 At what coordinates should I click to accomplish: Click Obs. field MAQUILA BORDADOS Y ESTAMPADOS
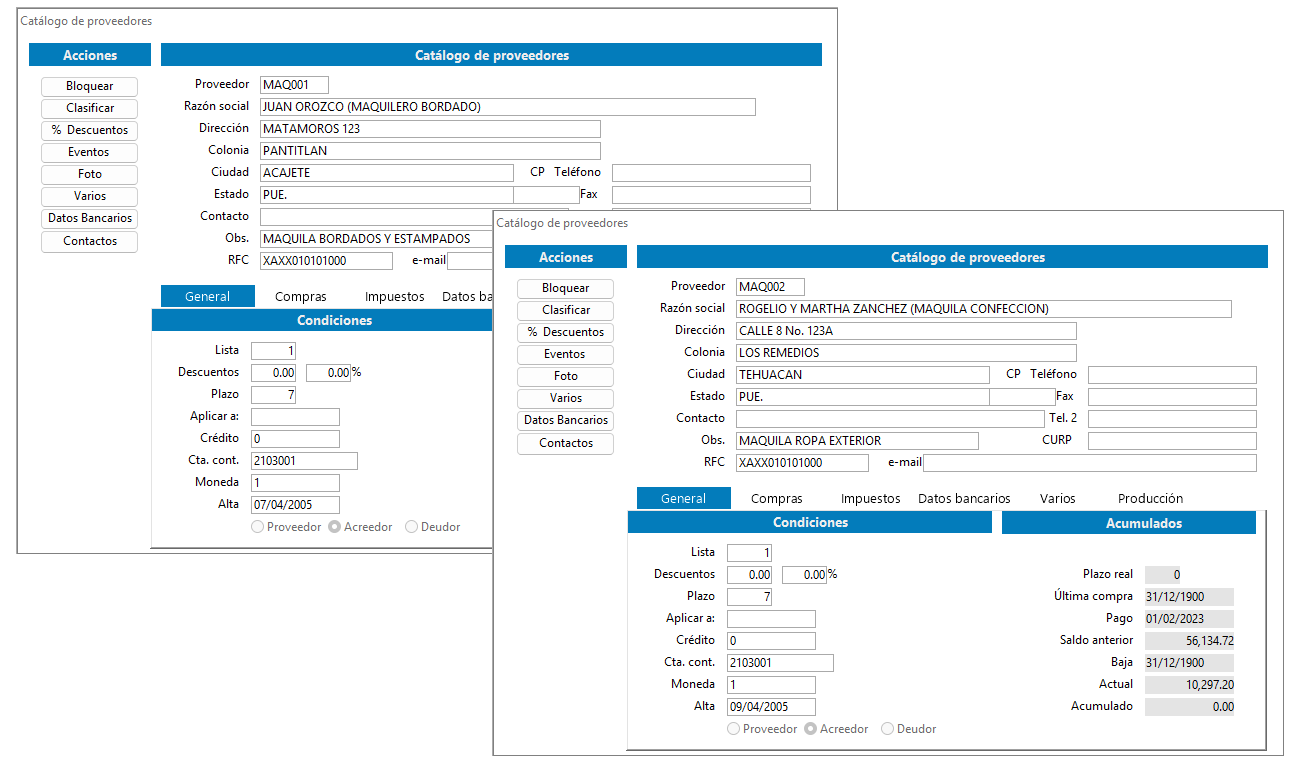click(x=376, y=239)
